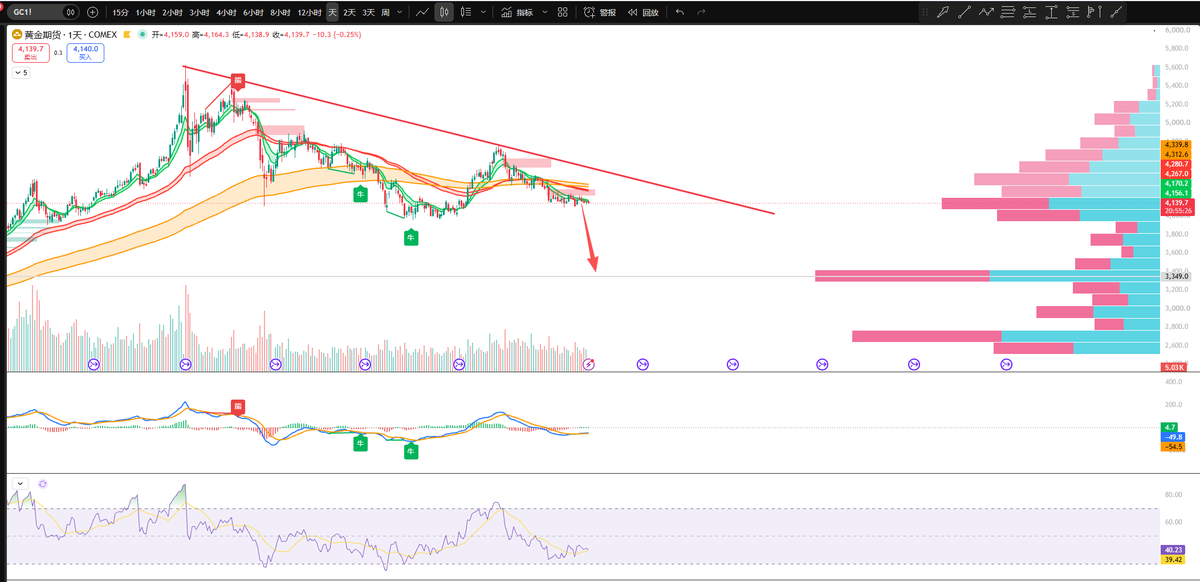Click the green 4,170.2 price label
The height and width of the screenshot is (582, 1200).
[x=1174, y=184]
